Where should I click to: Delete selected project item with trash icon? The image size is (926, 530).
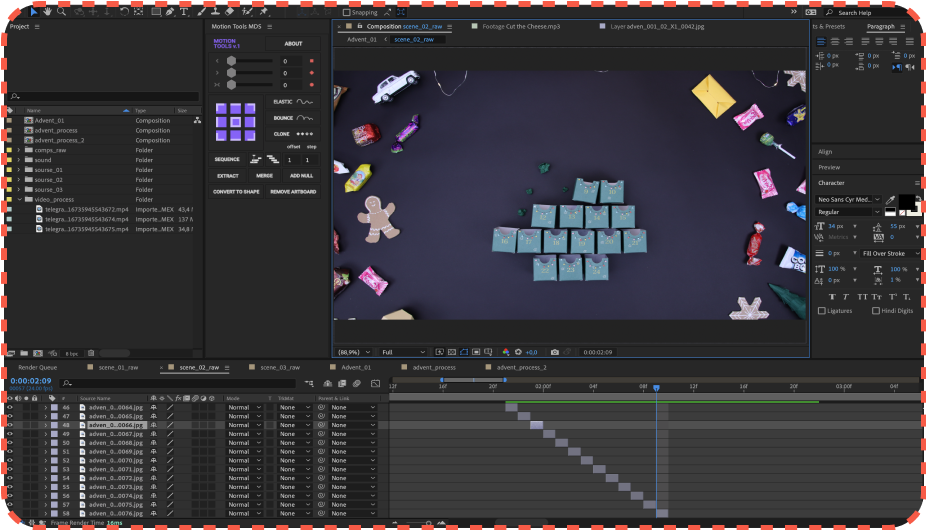(91, 353)
